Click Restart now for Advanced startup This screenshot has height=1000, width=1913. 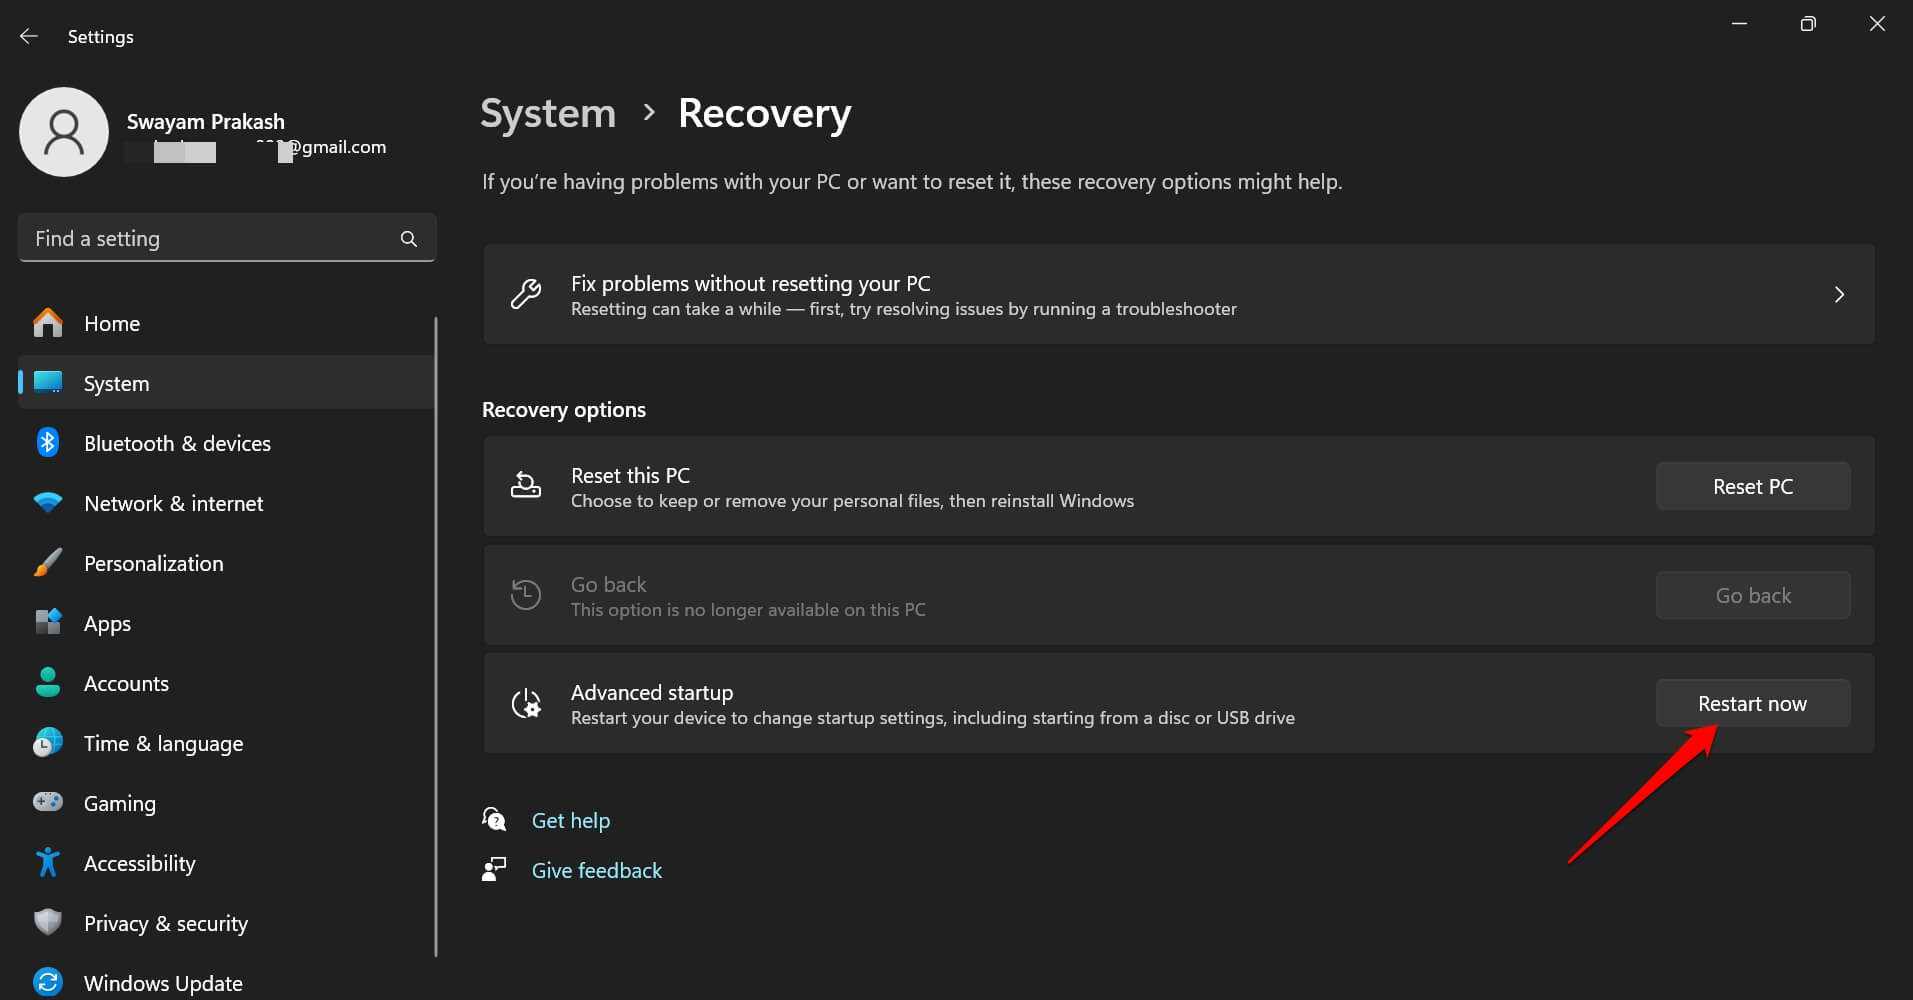point(1753,703)
